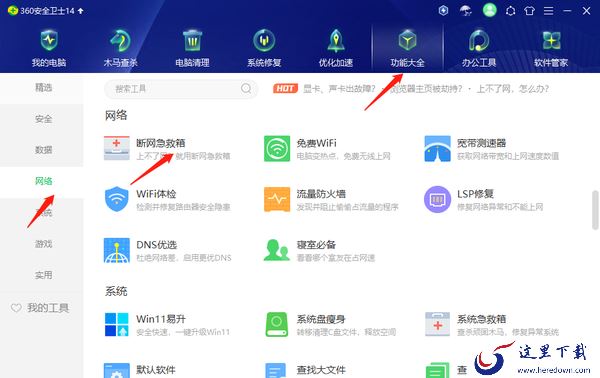Image resolution: width=600 pixels, height=378 pixels.
Task: Launch the 流量防火墙 orange icon
Action: pyautogui.click(x=277, y=199)
